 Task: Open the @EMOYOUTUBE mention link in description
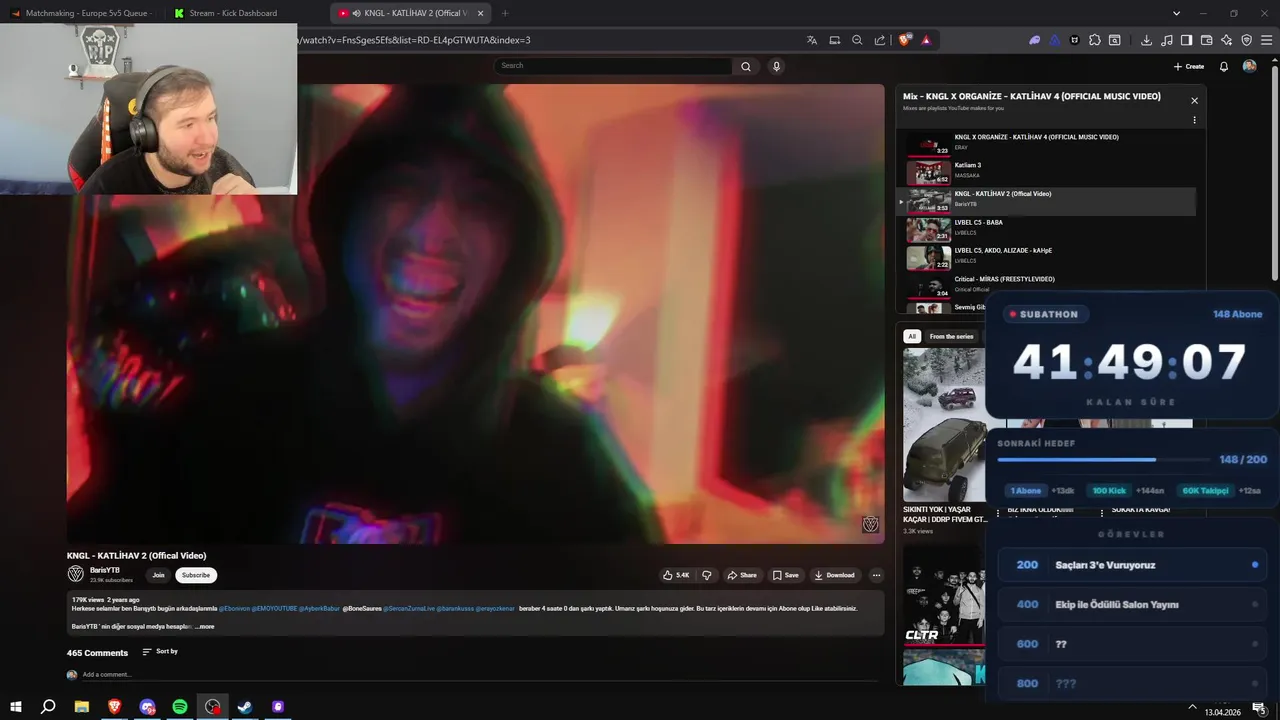click(x=274, y=608)
